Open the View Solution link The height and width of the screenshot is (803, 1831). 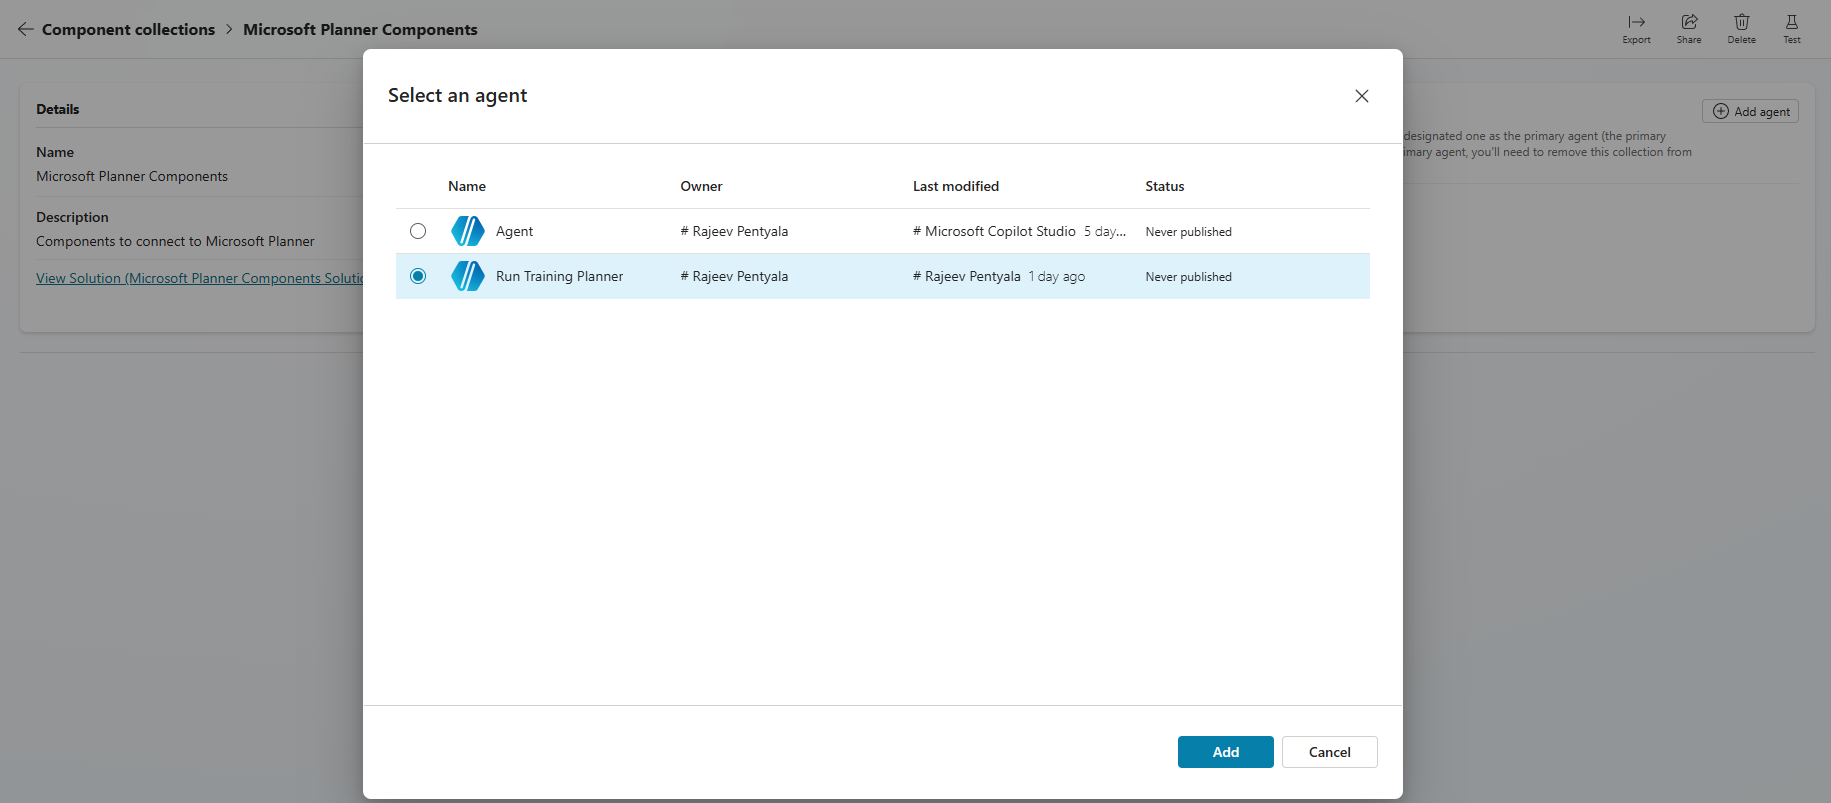coord(199,278)
